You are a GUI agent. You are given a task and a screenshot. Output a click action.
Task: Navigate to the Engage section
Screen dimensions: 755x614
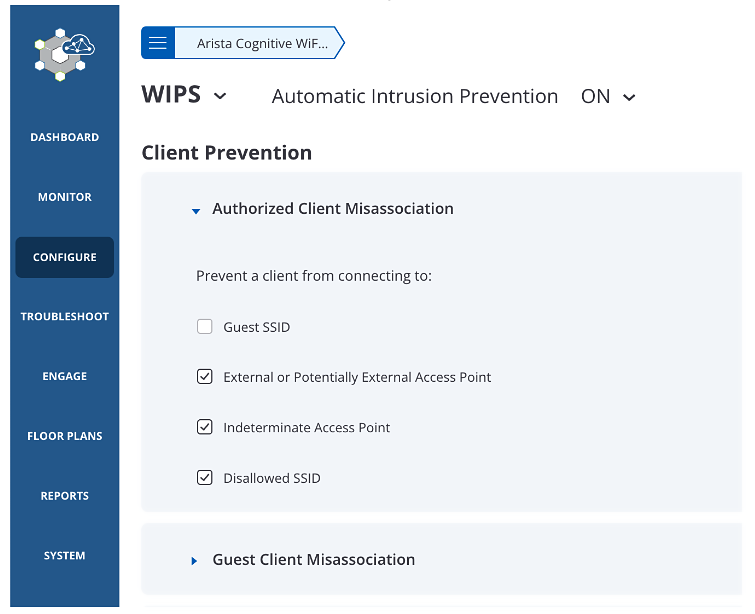(x=65, y=376)
